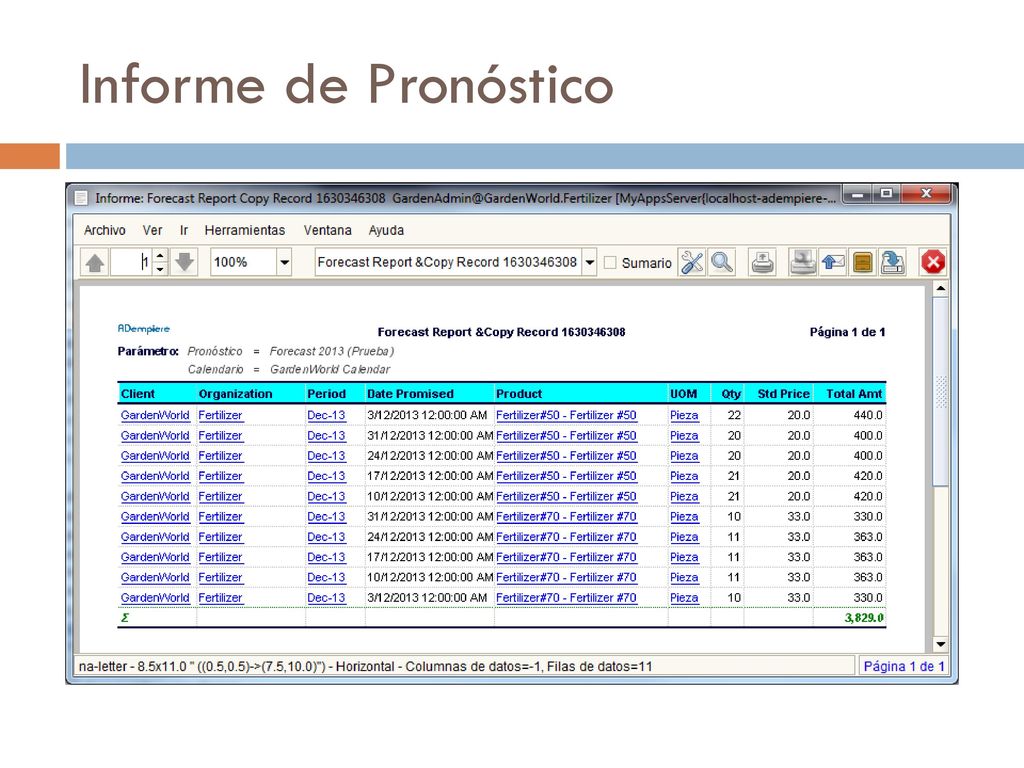Open the Herramientas menu

245,230
